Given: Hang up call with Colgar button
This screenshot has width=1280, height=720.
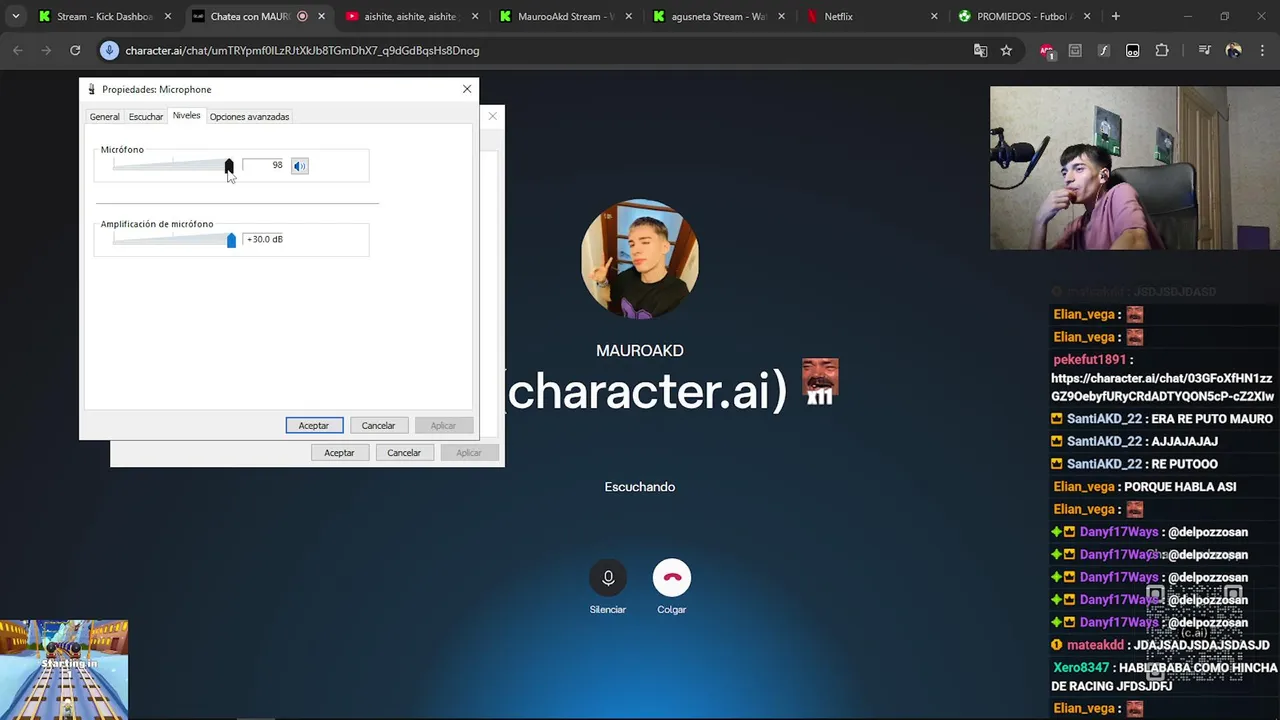Looking at the screenshot, I should coord(672,578).
